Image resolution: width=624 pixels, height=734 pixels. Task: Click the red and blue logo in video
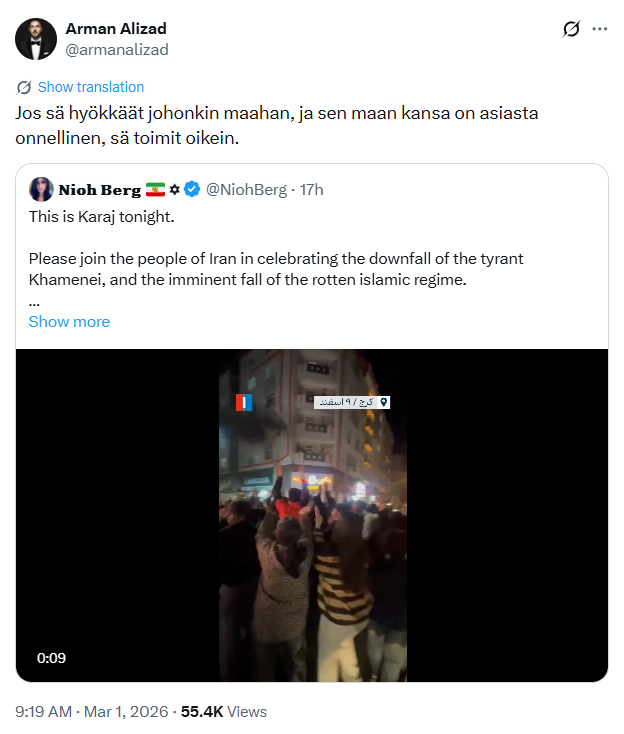pyautogui.click(x=244, y=402)
